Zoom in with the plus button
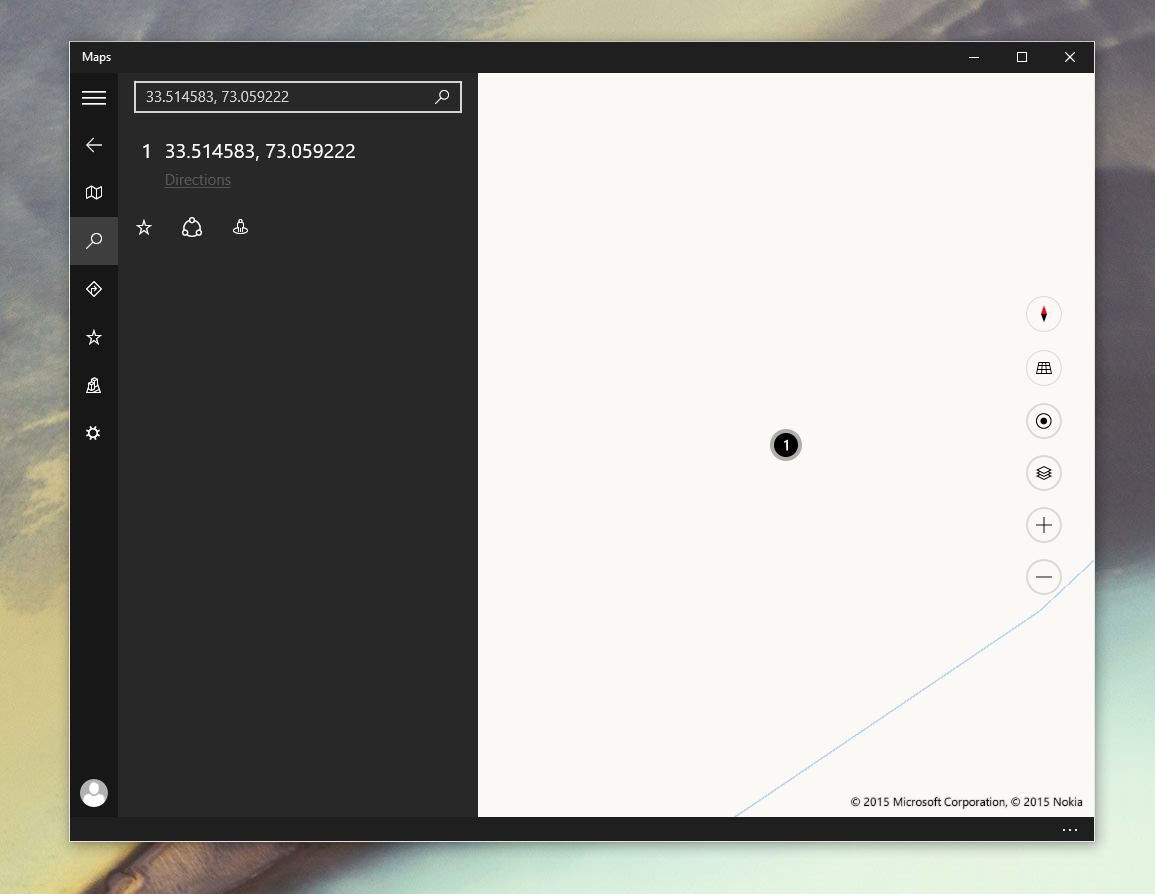The height and width of the screenshot is (894, 1155). coord(1043,525)
